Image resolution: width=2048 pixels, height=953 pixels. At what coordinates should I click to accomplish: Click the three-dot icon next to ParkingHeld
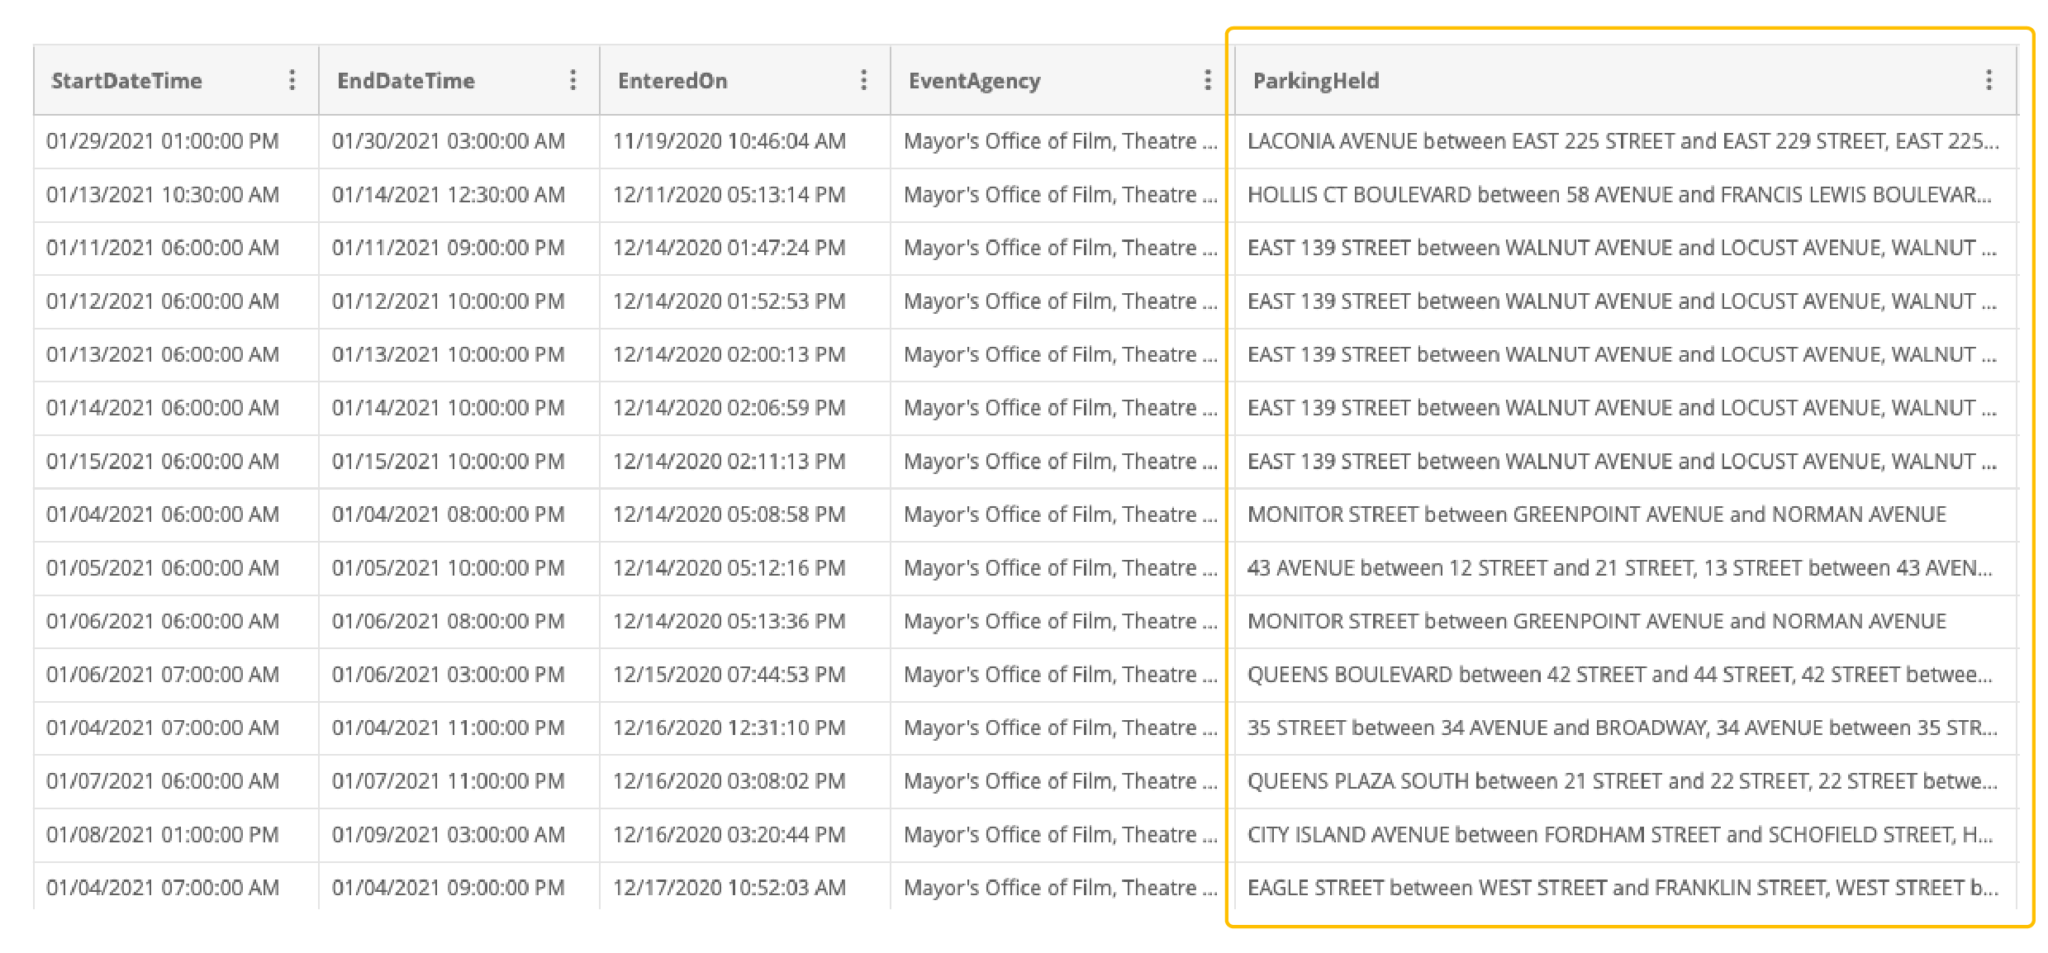(x=1990, y=80)
